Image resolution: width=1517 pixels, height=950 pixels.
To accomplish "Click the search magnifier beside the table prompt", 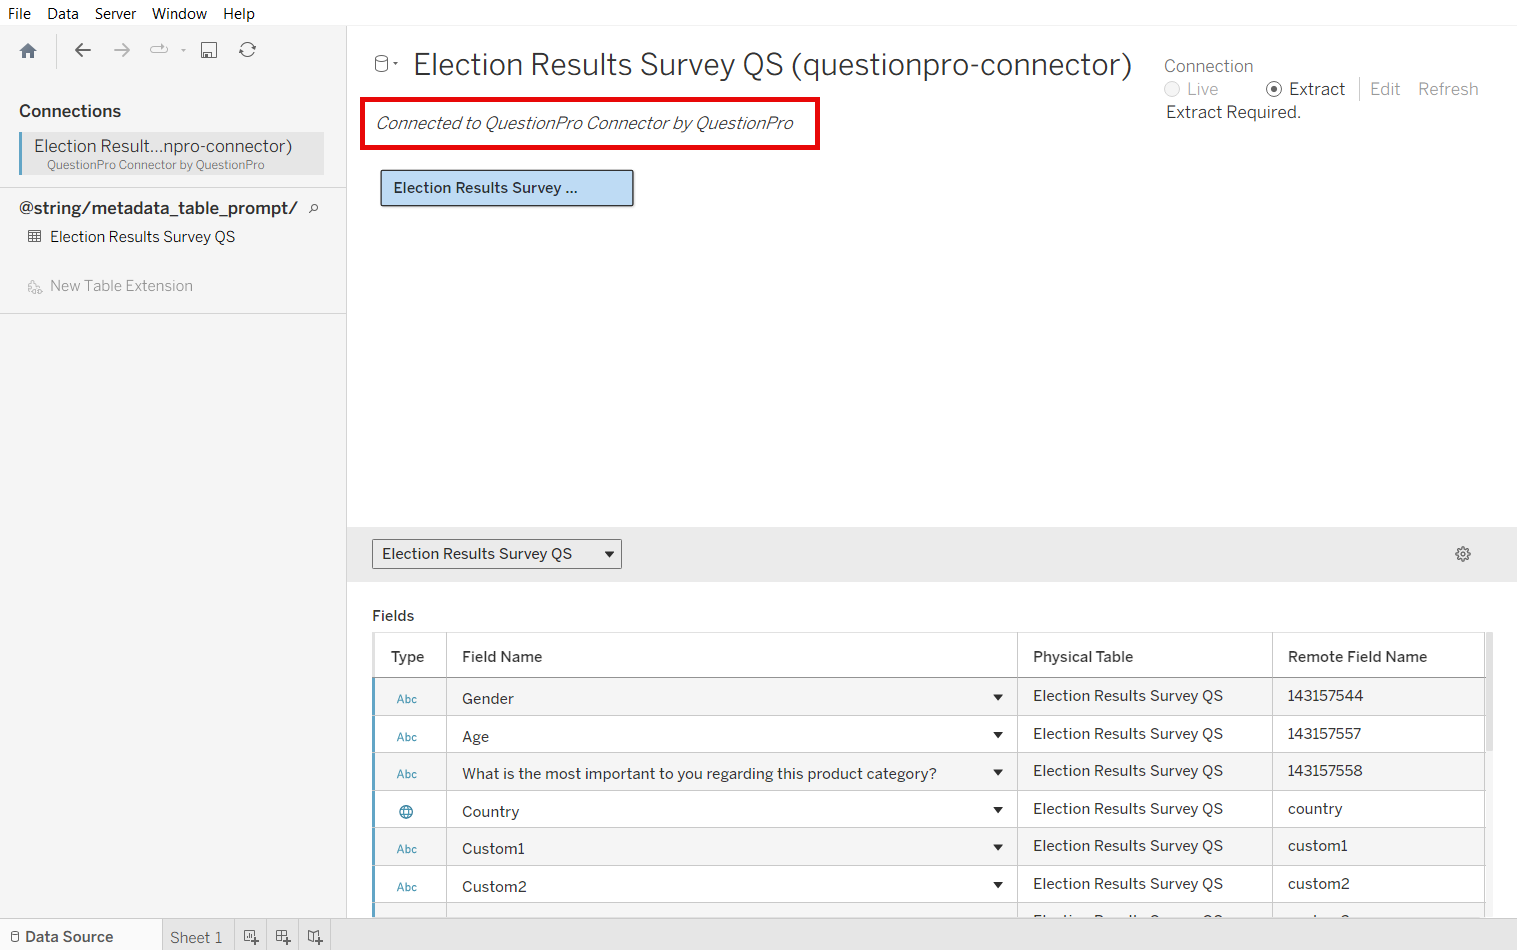I will point(313,208).
